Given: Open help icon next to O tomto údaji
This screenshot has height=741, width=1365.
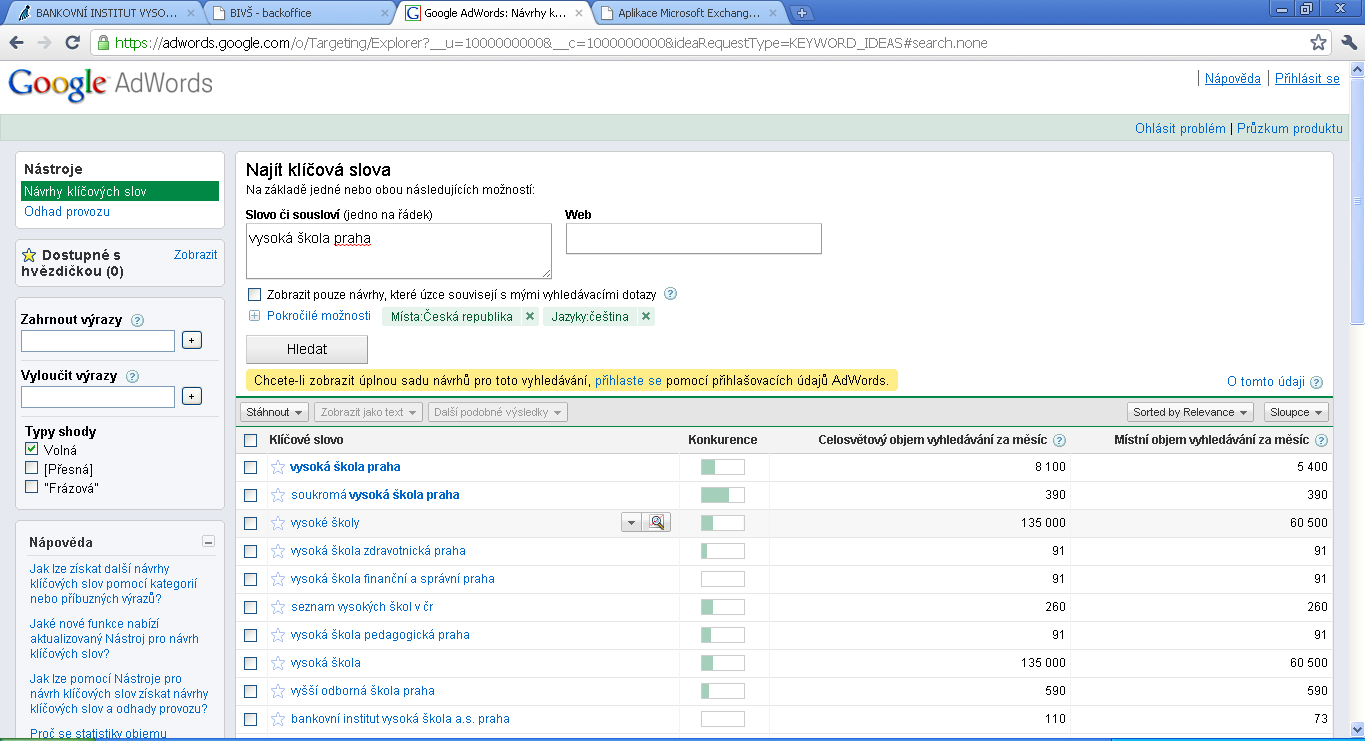Looking at the screenshot, I should (x=1316, y=382).
